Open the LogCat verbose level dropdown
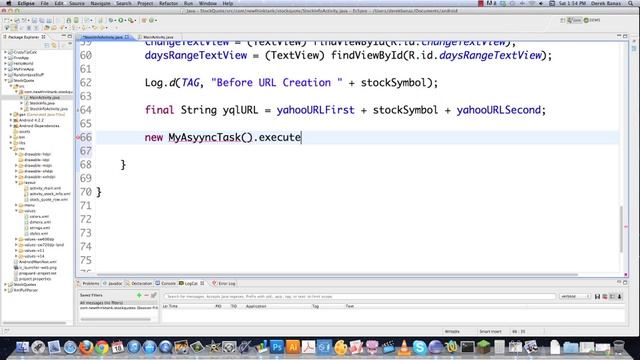 (575, 296)
